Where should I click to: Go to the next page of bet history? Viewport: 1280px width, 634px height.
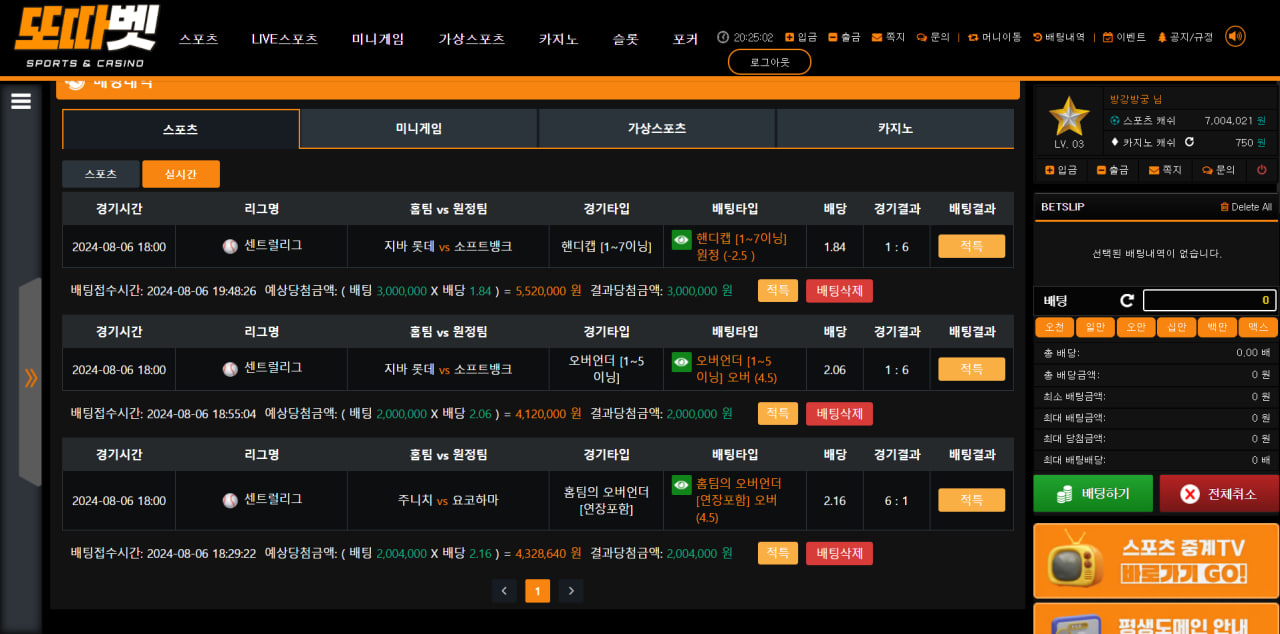pyautogui.click(x=570, y=591)
